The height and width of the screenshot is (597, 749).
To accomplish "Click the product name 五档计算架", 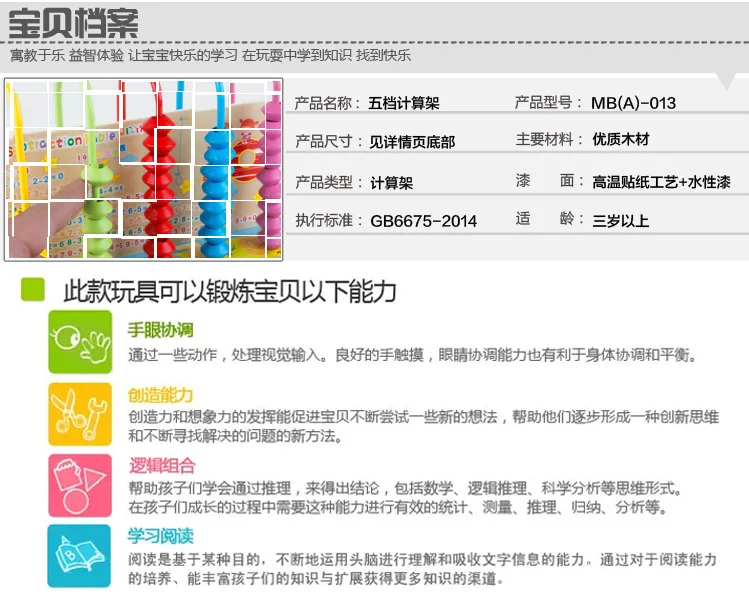I will tap(404, 103).
